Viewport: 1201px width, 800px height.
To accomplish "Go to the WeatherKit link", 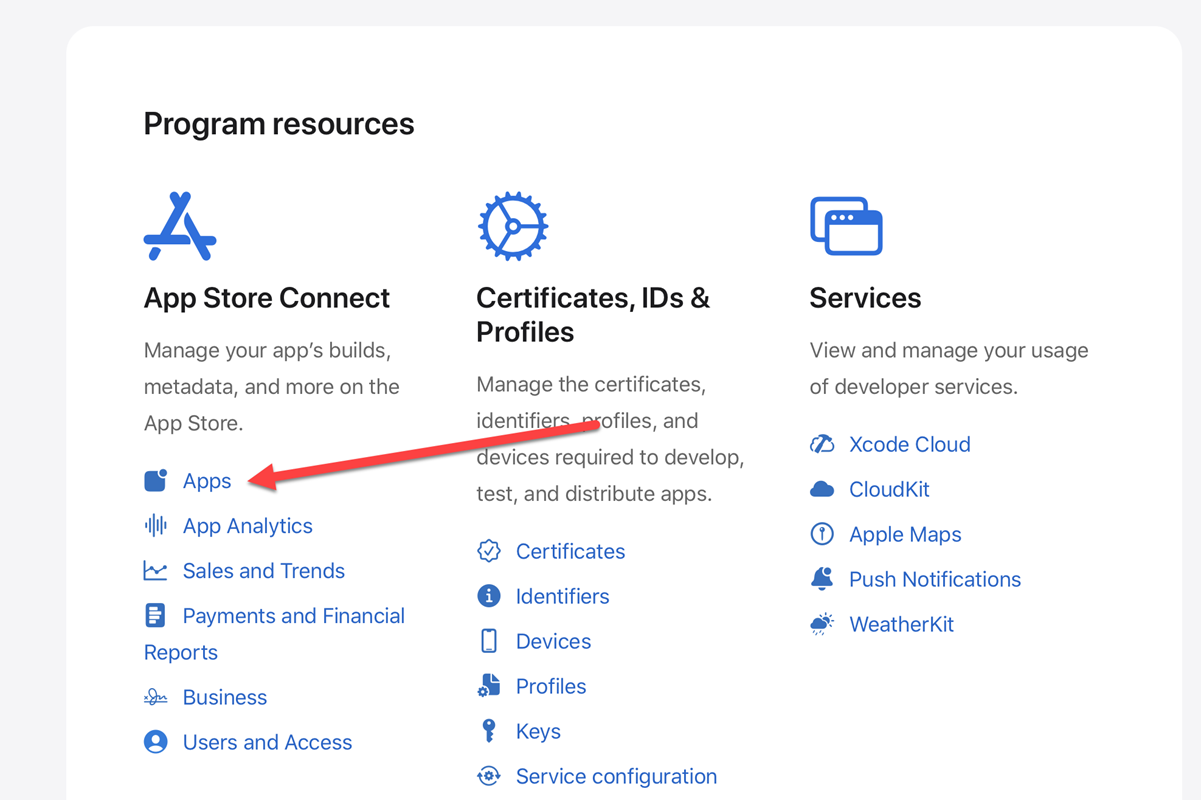I will [x=902, y=624].
